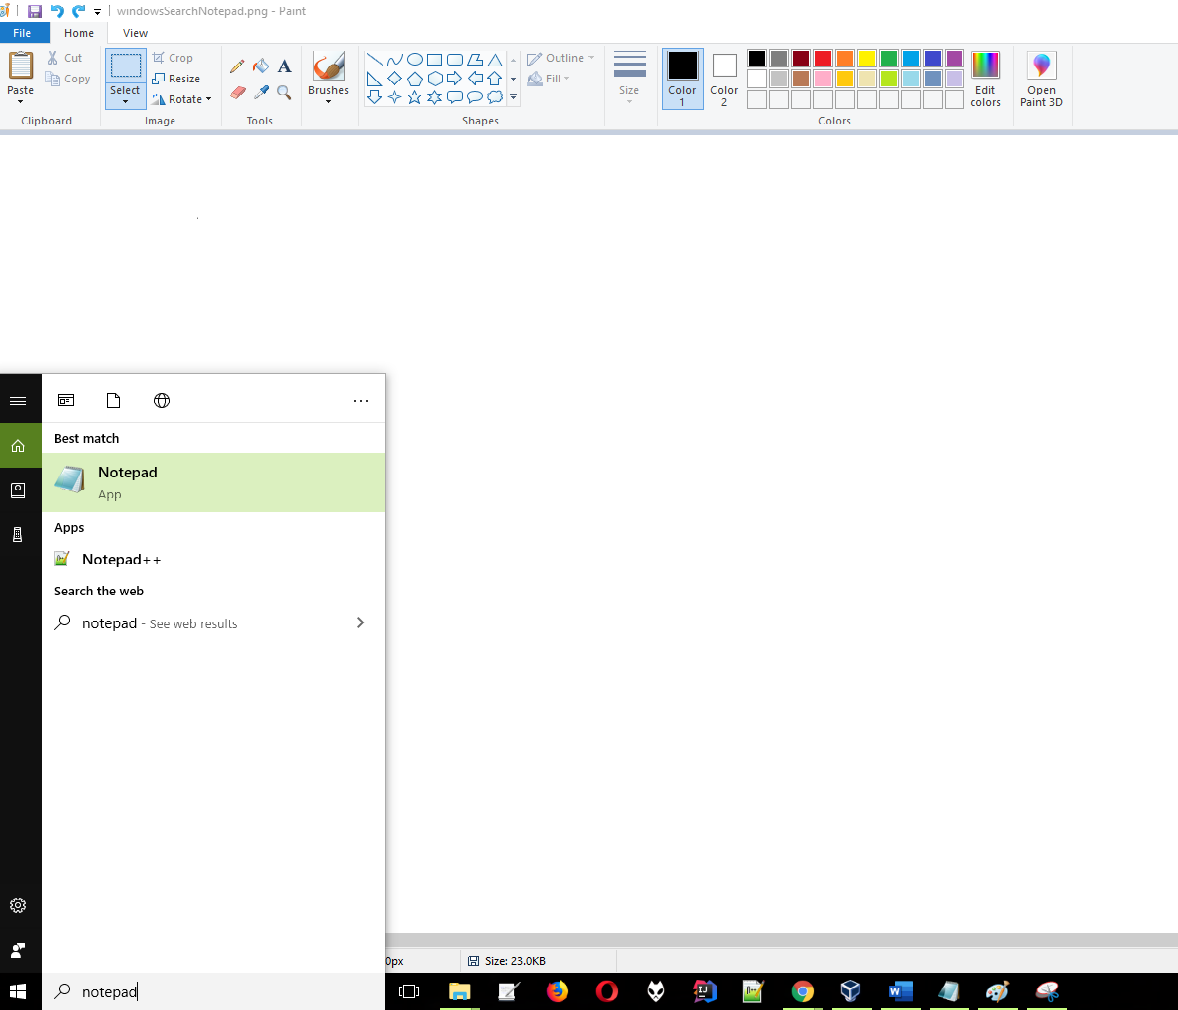This screenshot has width=1178, height=1010.
Task: Select the Color 1 swatch
Action: click(682, 79)
